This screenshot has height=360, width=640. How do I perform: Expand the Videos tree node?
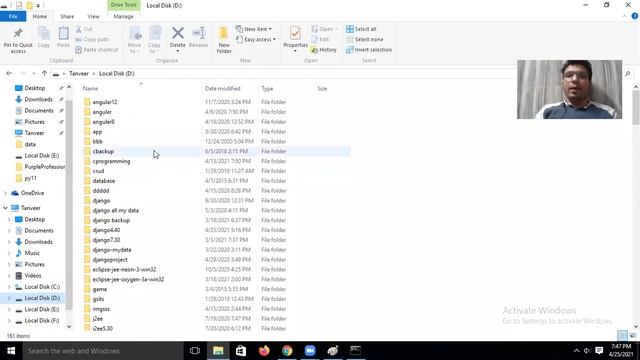[x=9, y=276]
